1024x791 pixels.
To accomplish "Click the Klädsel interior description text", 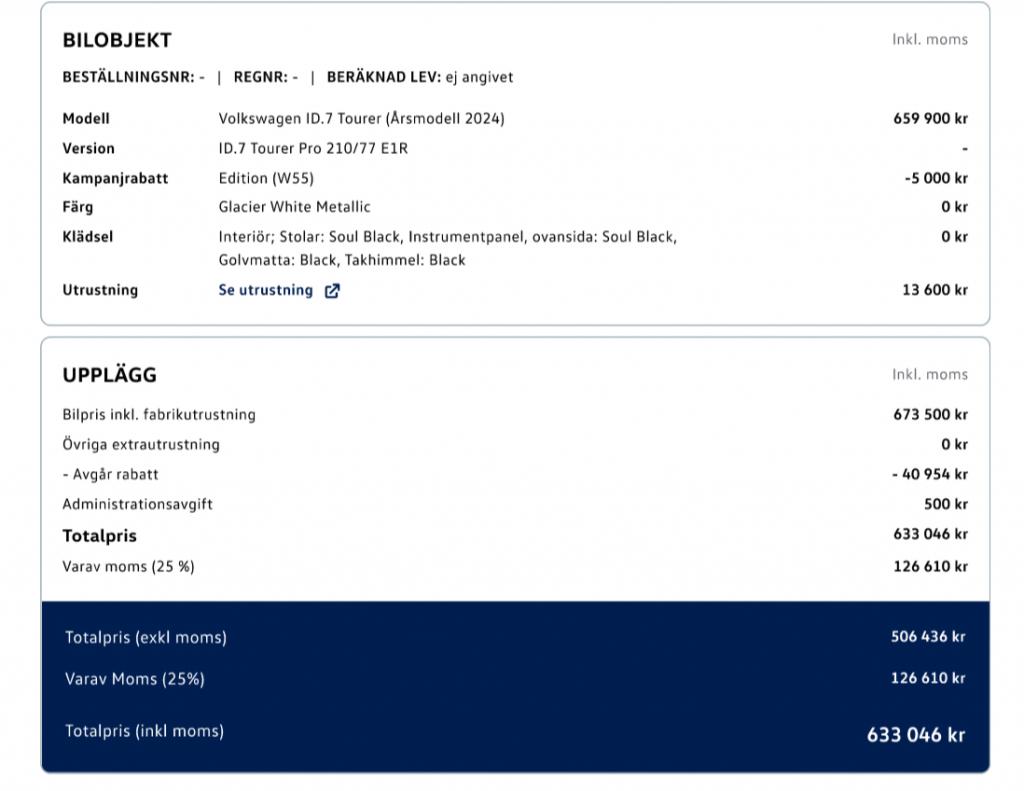I will [447, 248].
